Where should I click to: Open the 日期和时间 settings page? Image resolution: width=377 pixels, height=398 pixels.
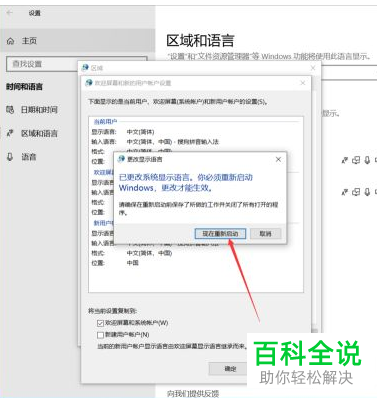click(x=39, y=110)
